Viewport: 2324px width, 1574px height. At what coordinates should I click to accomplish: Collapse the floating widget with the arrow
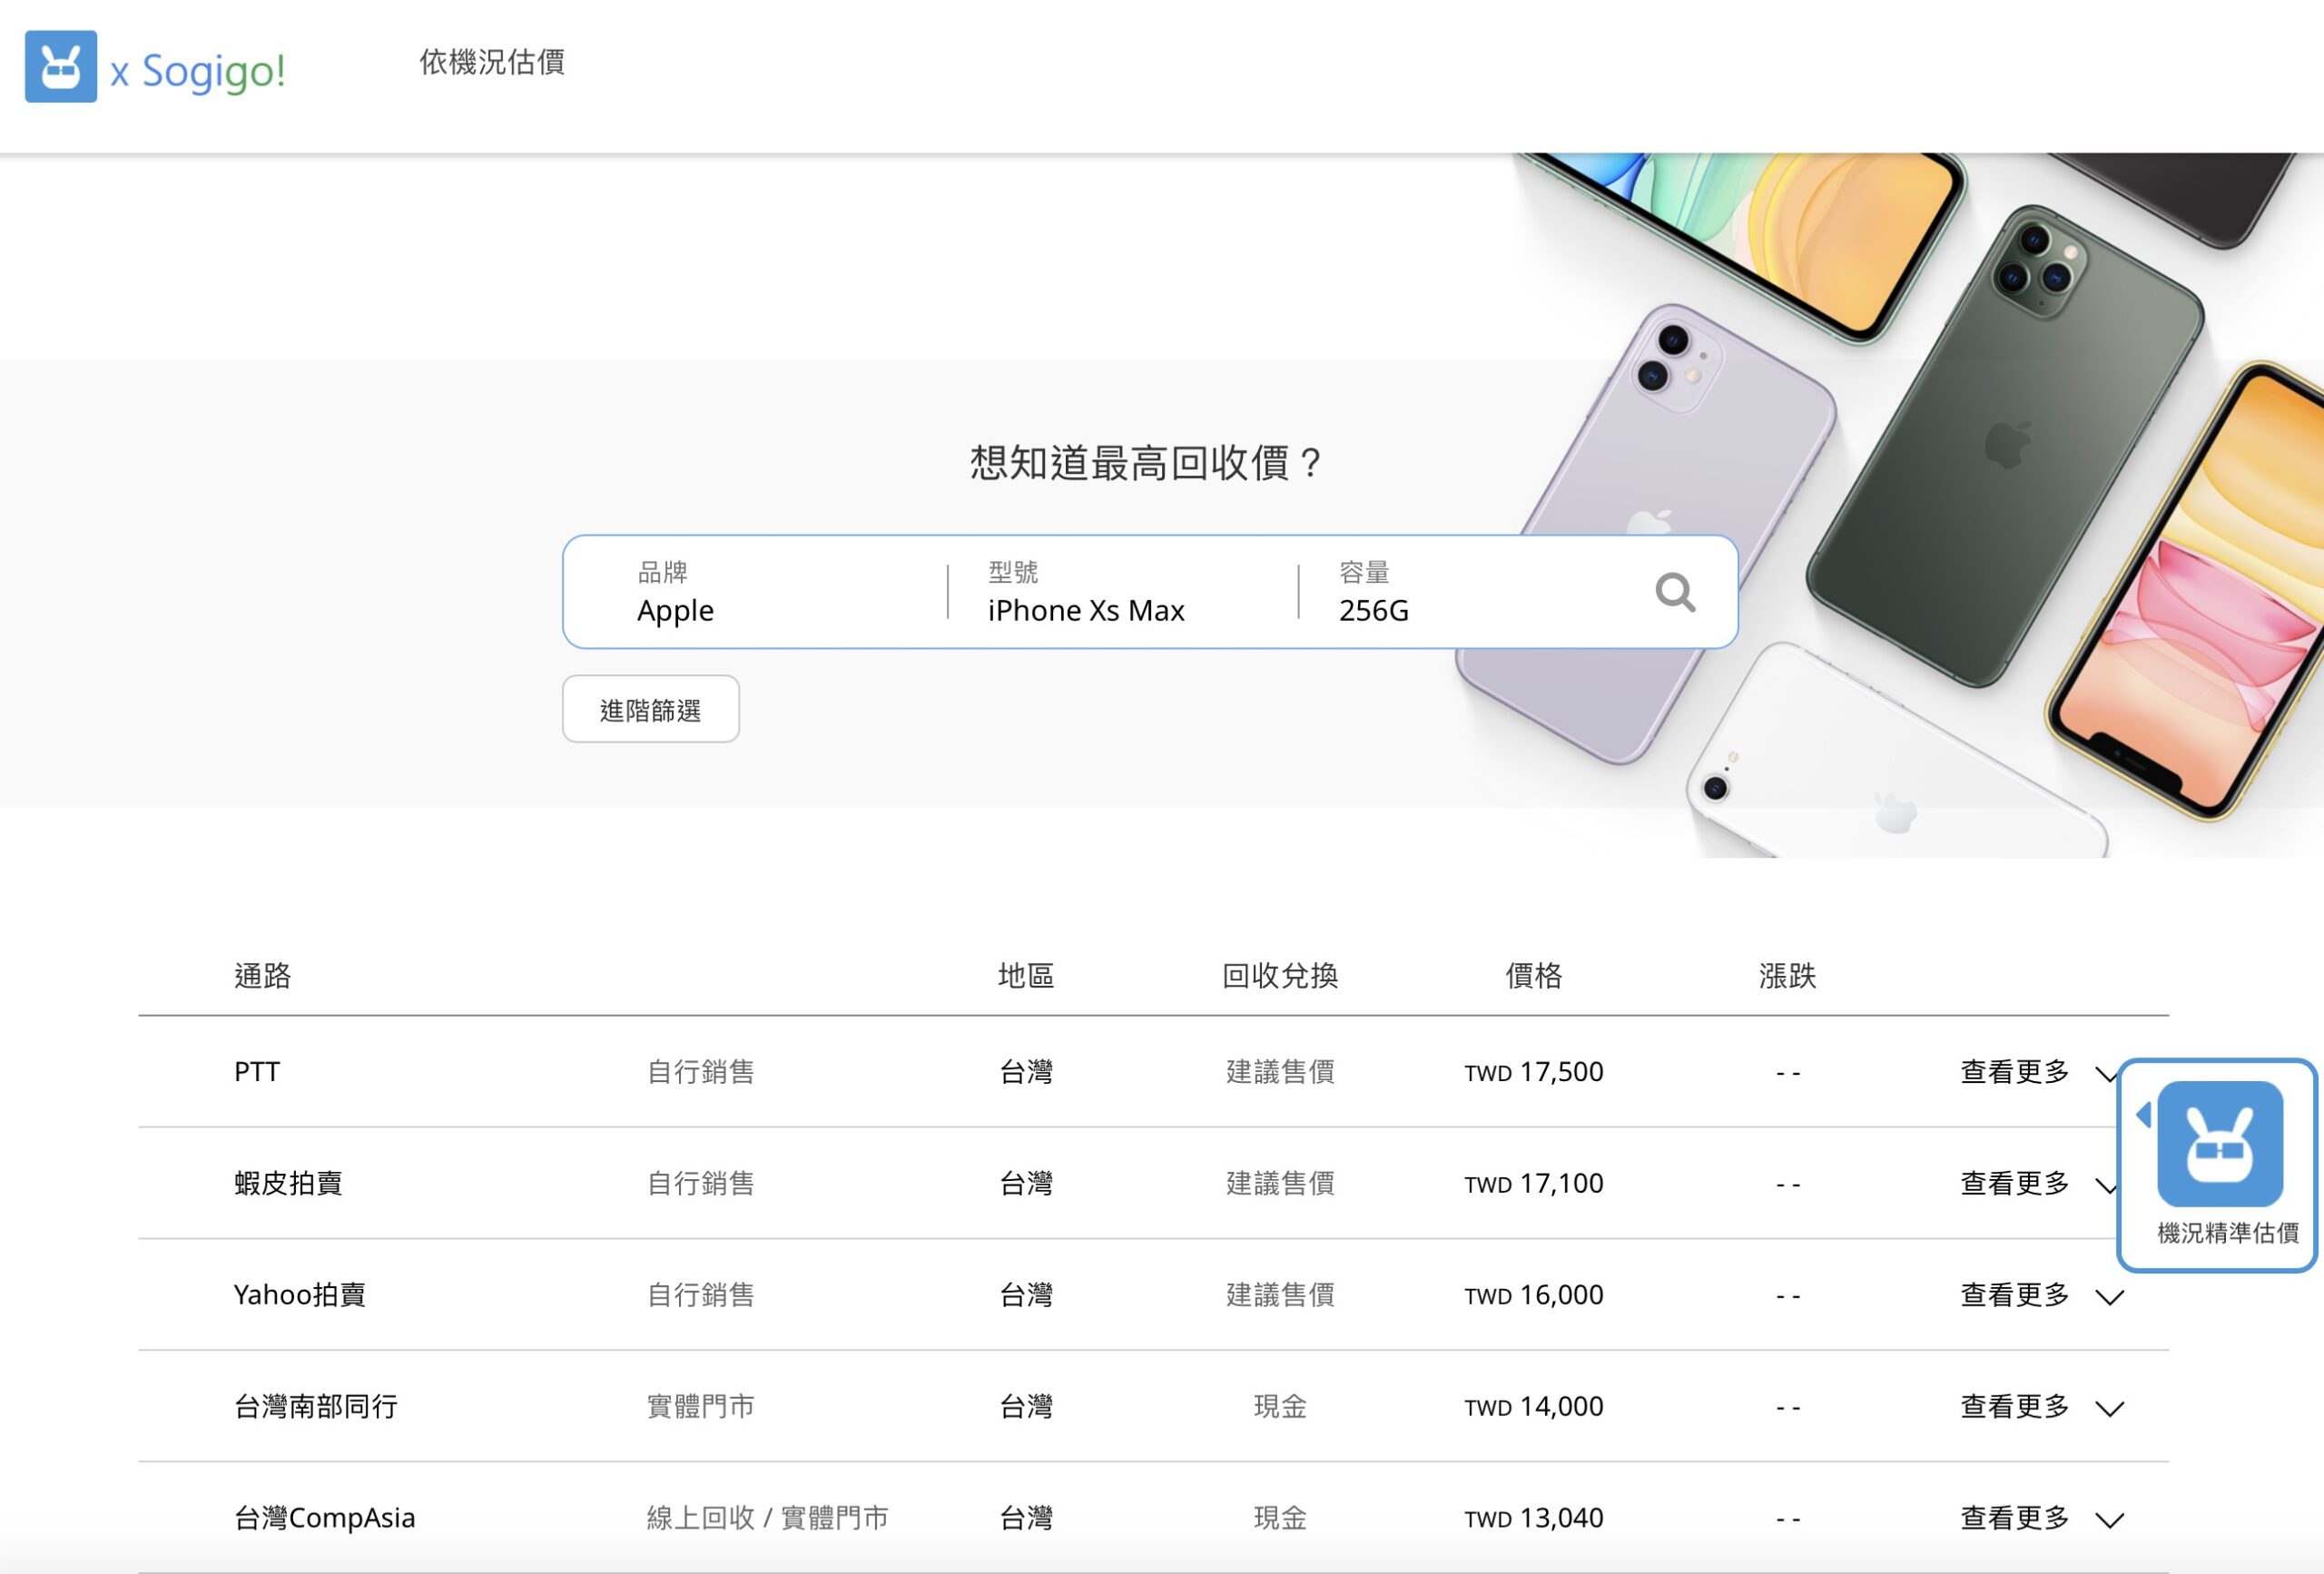[x=2143, y=1114]
